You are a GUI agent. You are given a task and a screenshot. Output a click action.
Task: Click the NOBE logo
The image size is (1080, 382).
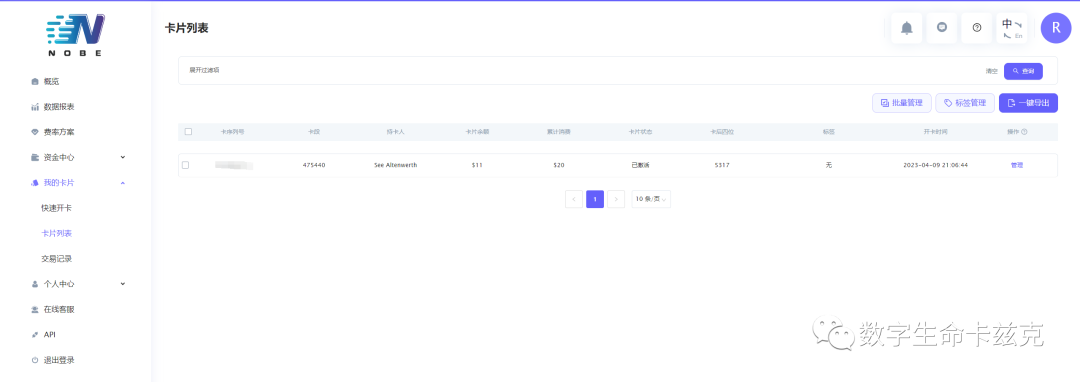pyautogui.click(x=75, y=35)
